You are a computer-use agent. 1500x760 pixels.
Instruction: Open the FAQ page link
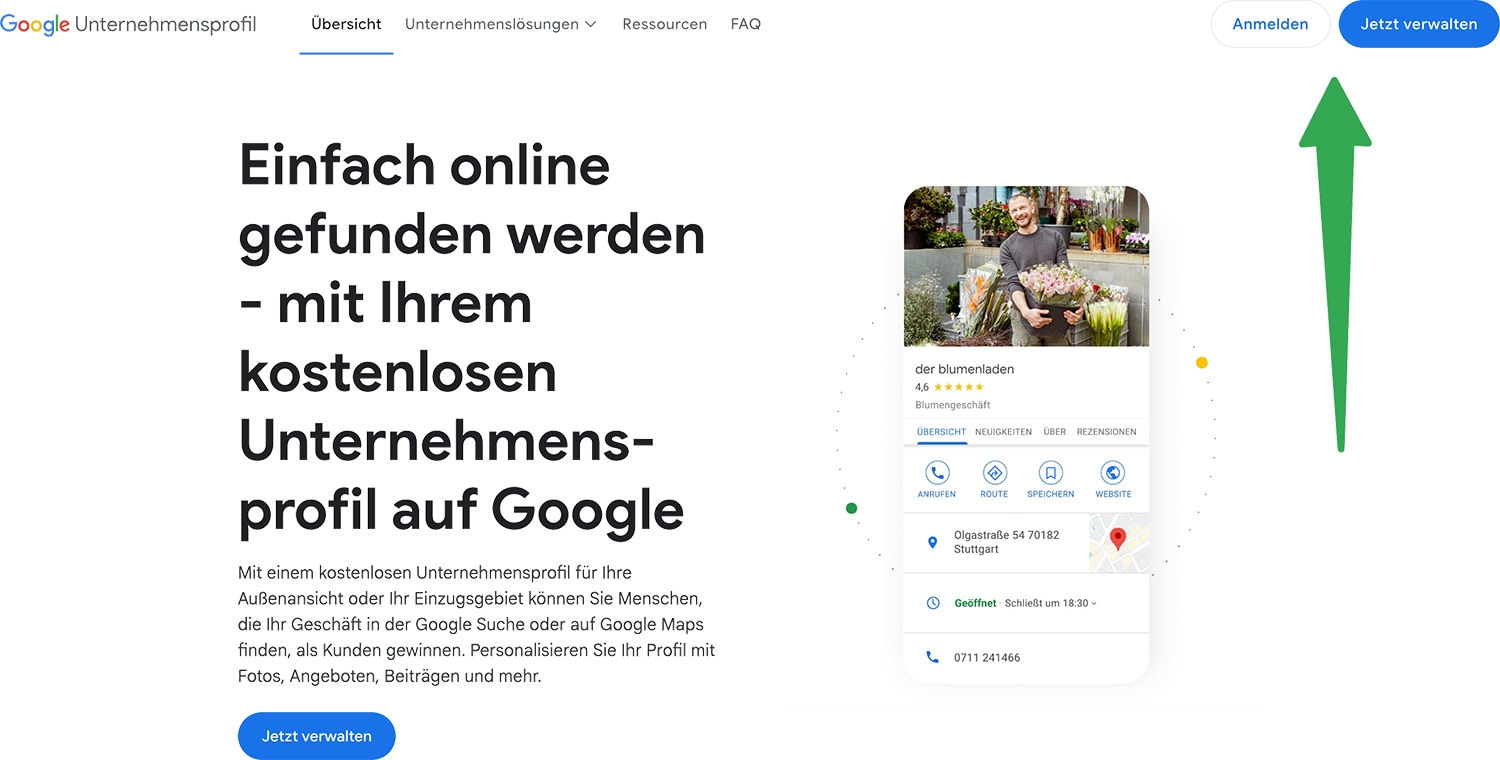746,24
